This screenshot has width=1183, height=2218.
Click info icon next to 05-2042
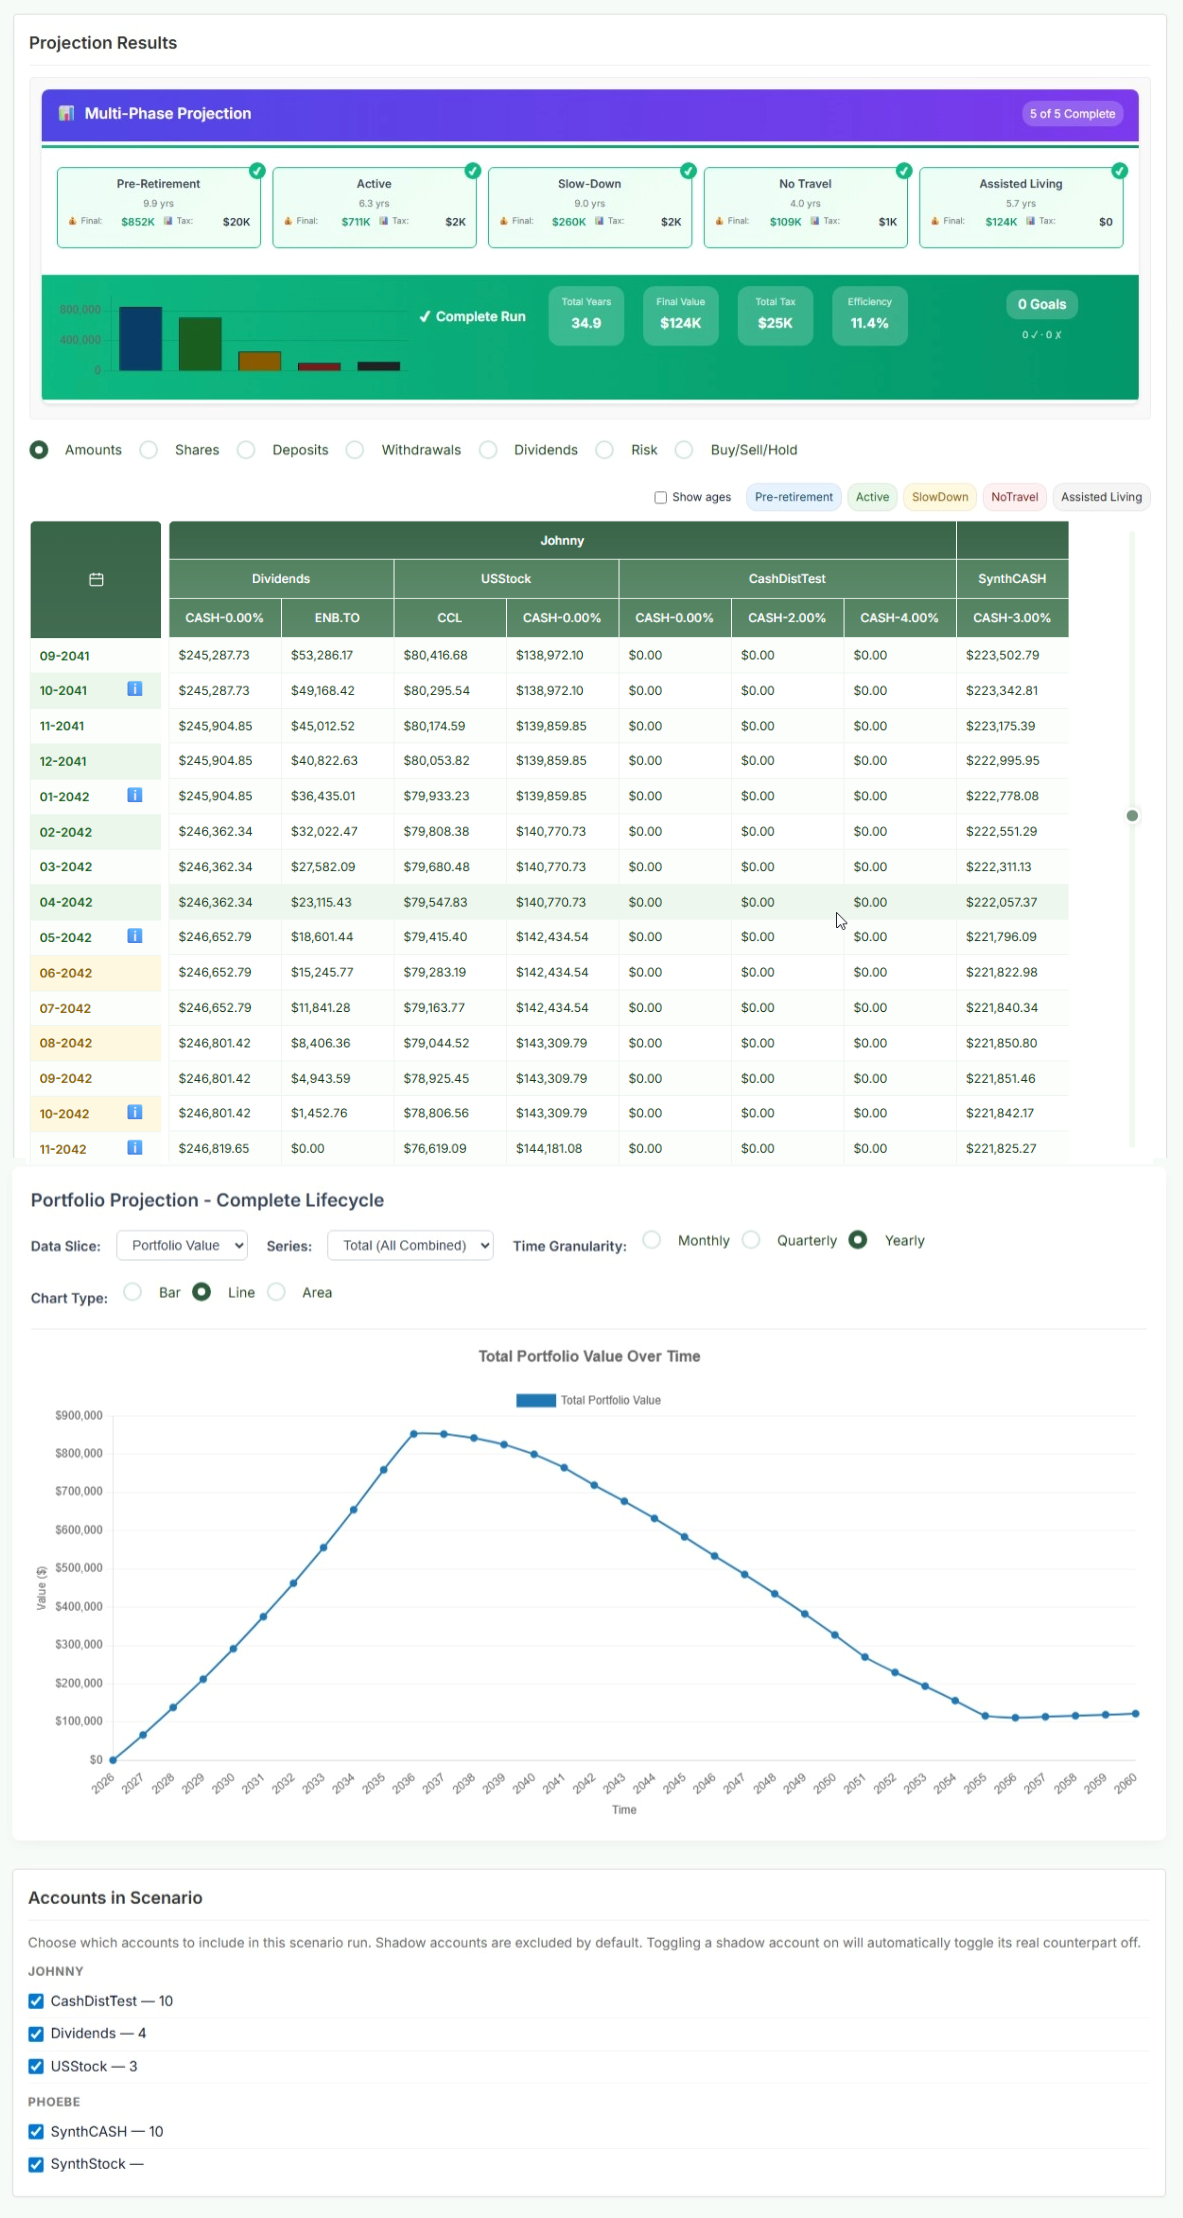(x=135, y=936)
